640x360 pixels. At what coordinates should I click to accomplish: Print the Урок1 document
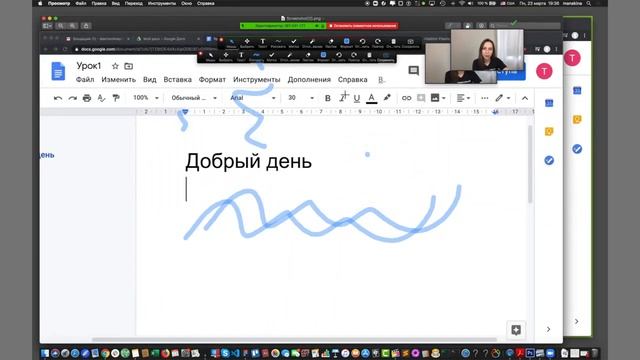tap(87, 98)
